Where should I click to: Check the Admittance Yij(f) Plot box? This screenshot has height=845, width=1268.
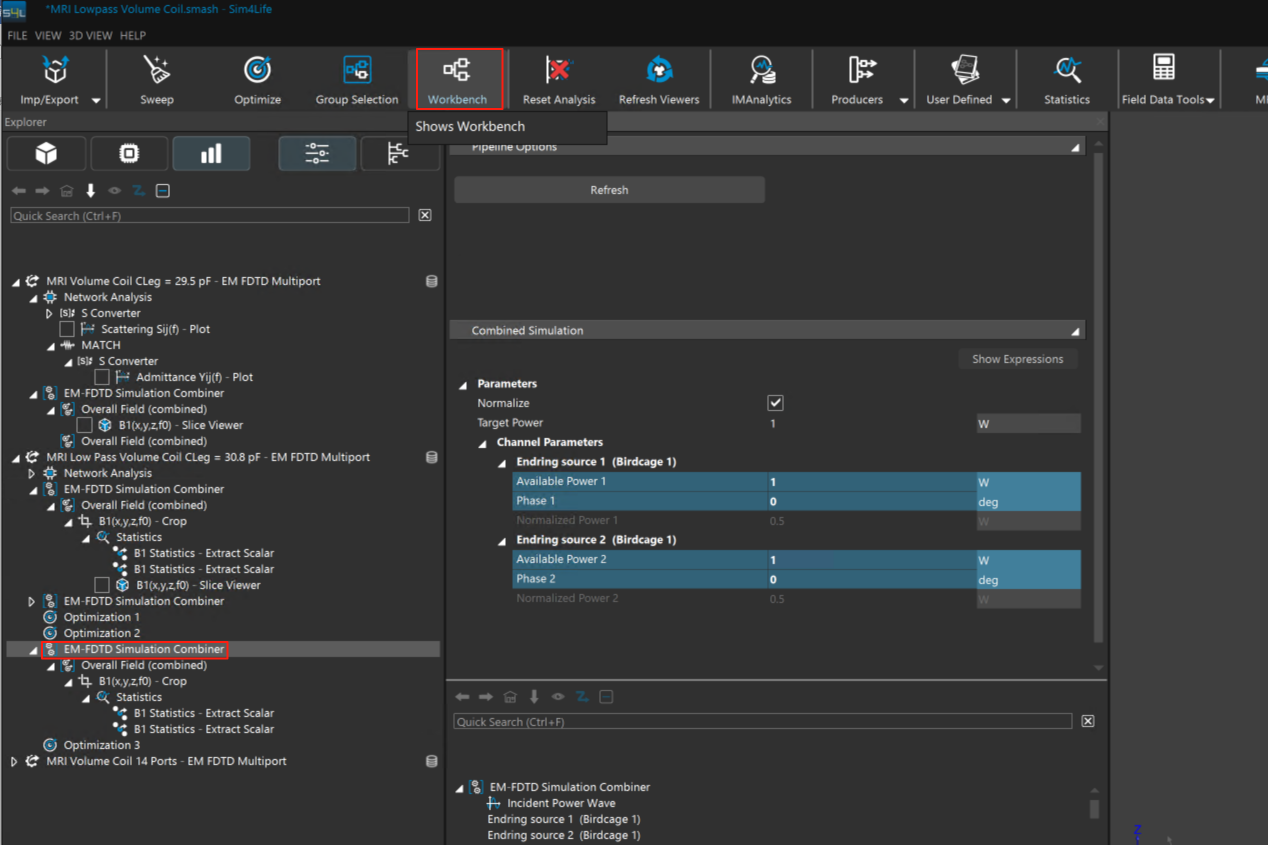coord(102,377)
